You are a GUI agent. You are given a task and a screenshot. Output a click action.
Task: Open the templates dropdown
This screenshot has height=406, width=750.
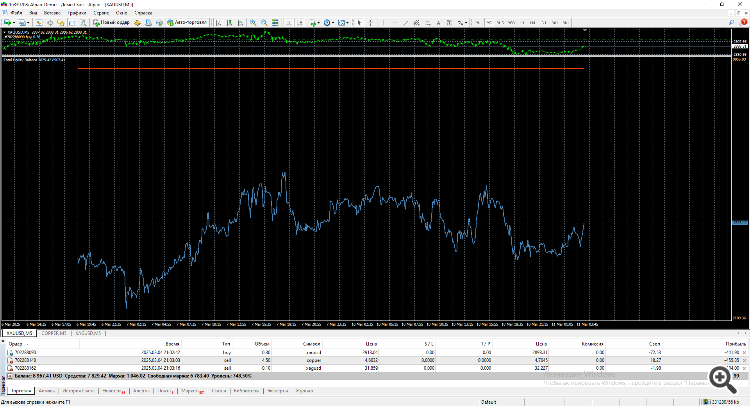click(x=342, y=22)
